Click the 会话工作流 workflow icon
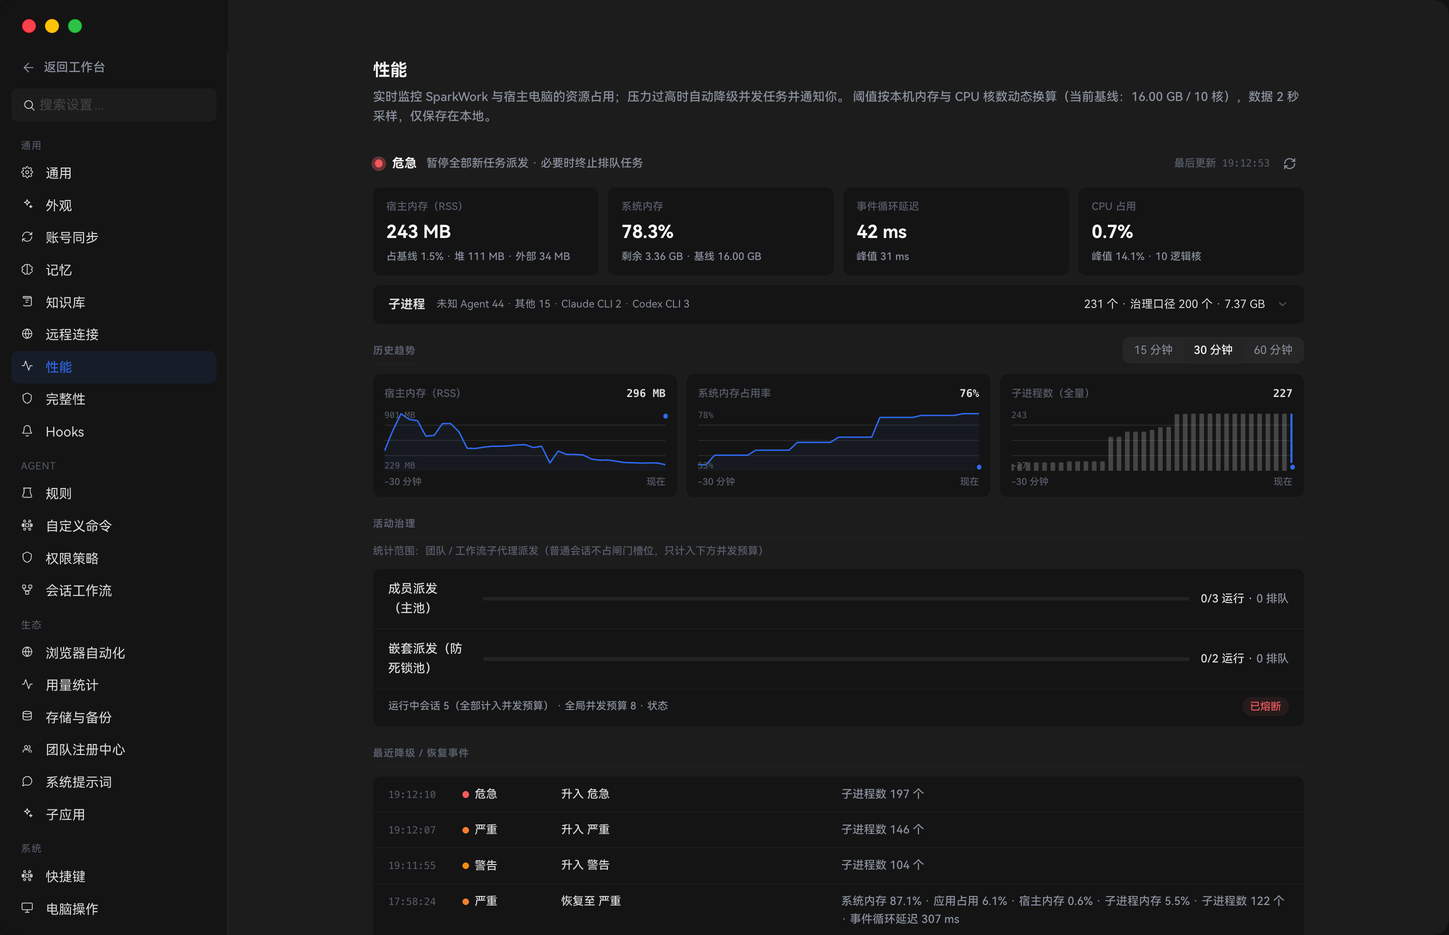 pyautogui.click(x=27, y=590)
